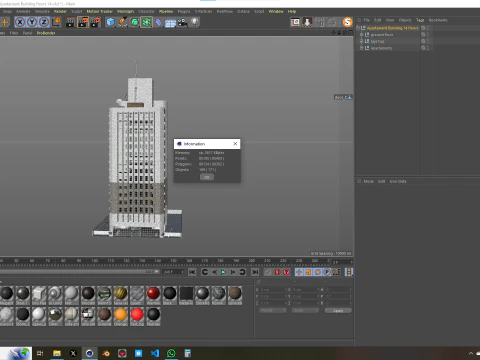Open the Motion Tracker menu
The width and height of the screenshot is (480, 360).
99,11
